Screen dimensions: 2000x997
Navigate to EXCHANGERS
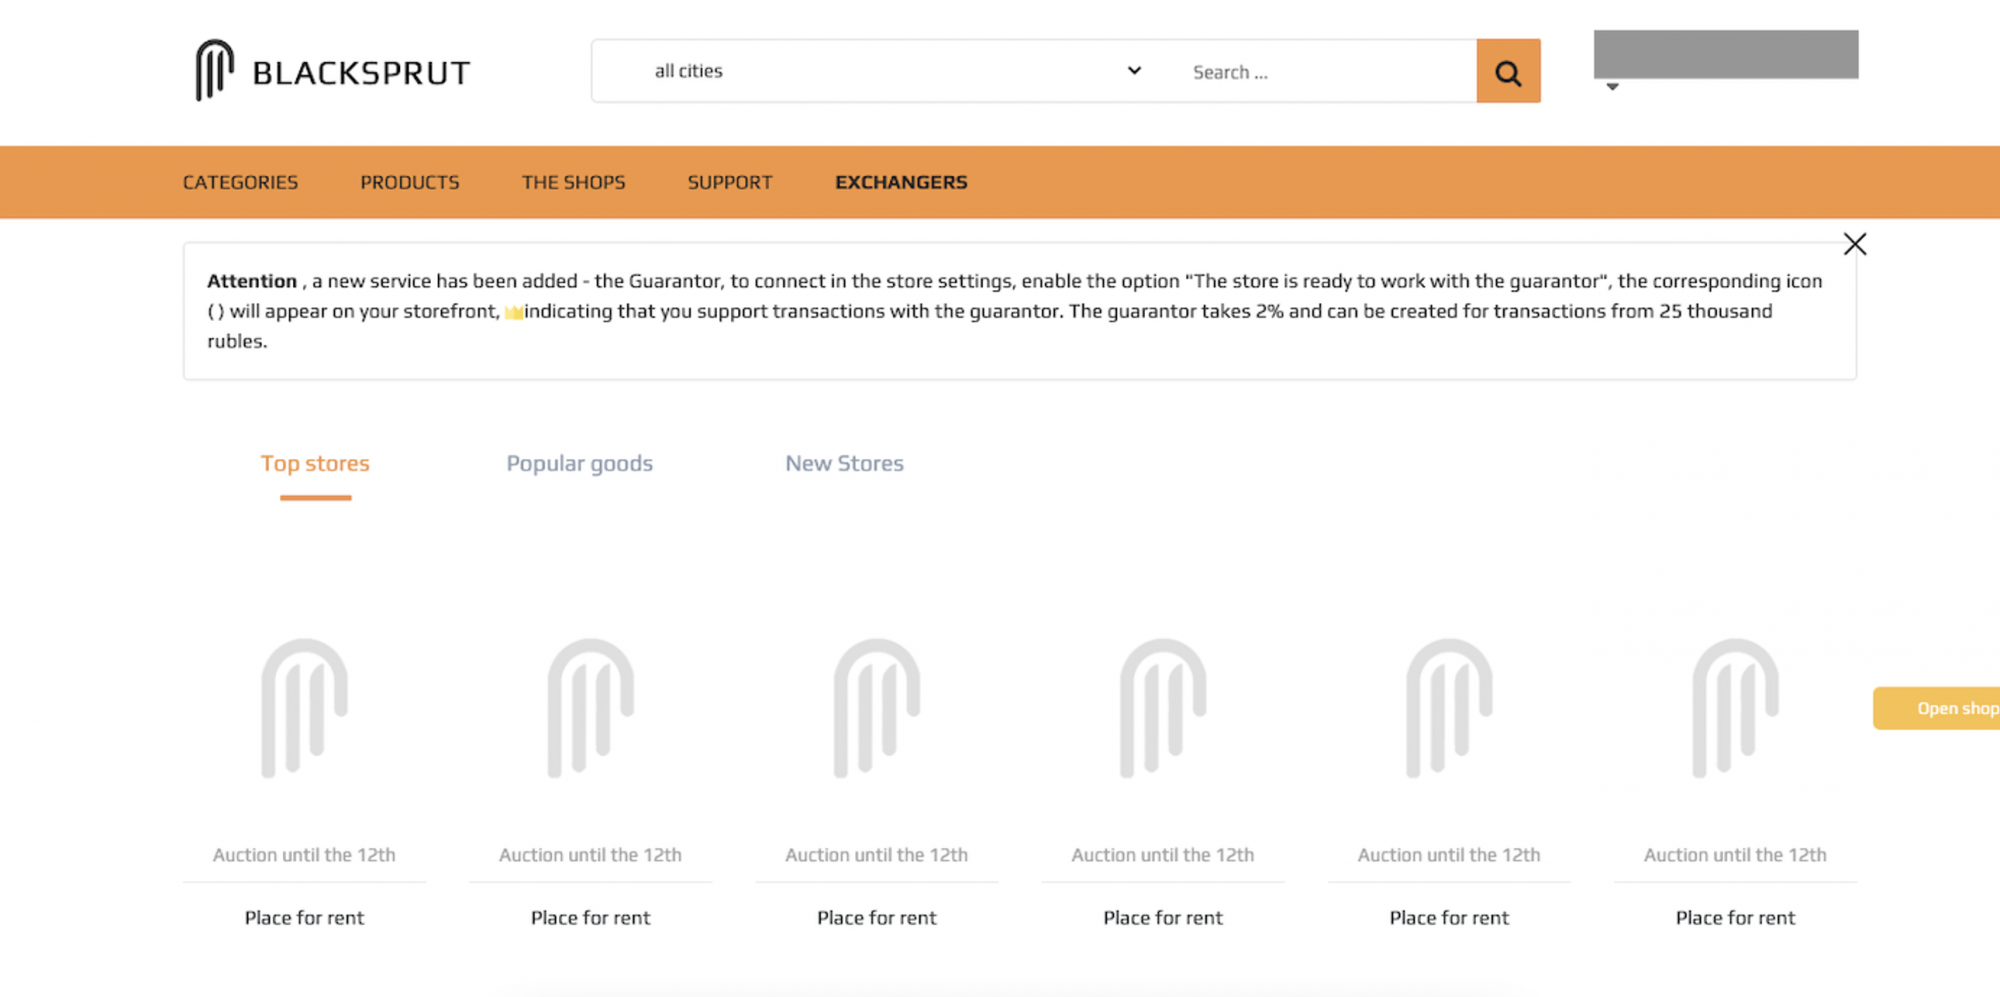901,182
